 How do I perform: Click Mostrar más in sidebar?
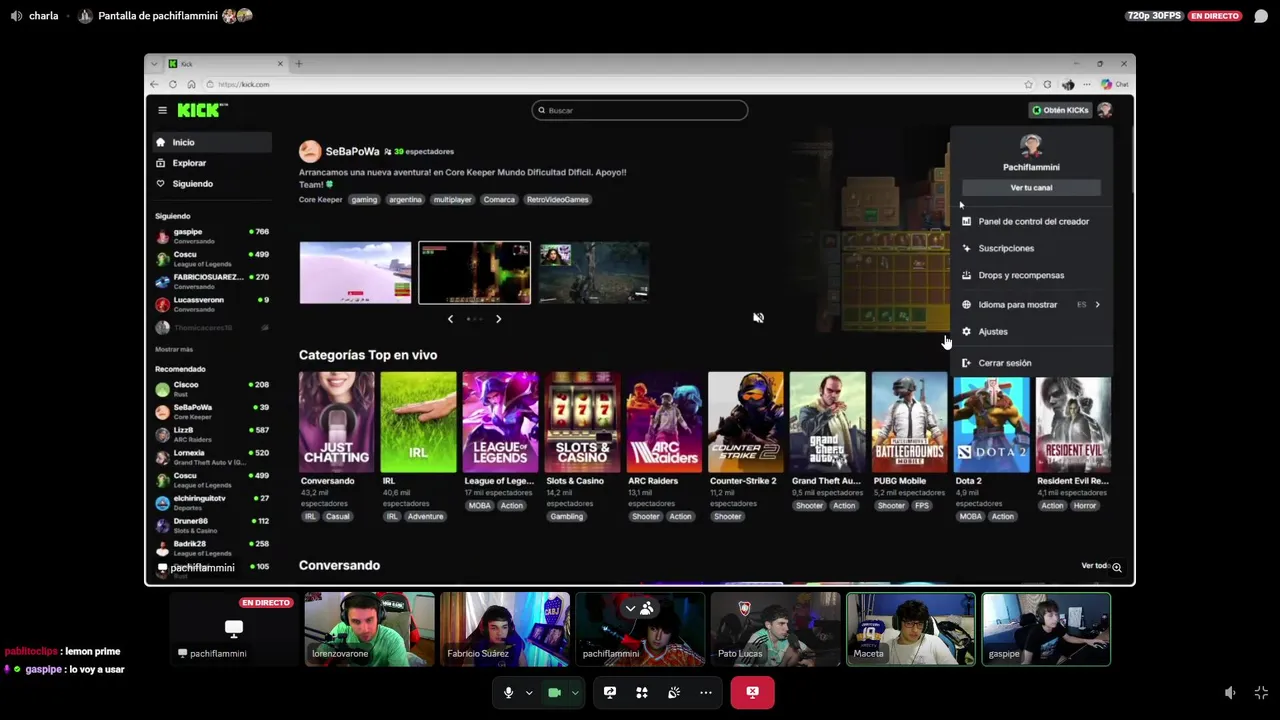174,349
